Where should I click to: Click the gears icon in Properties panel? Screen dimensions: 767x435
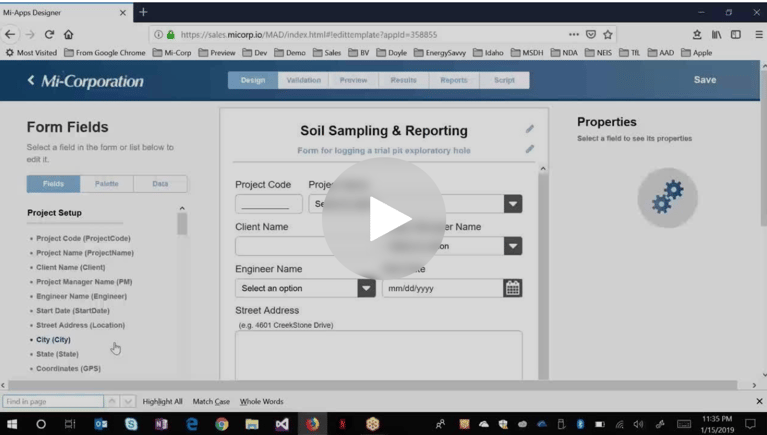point(667,198)
